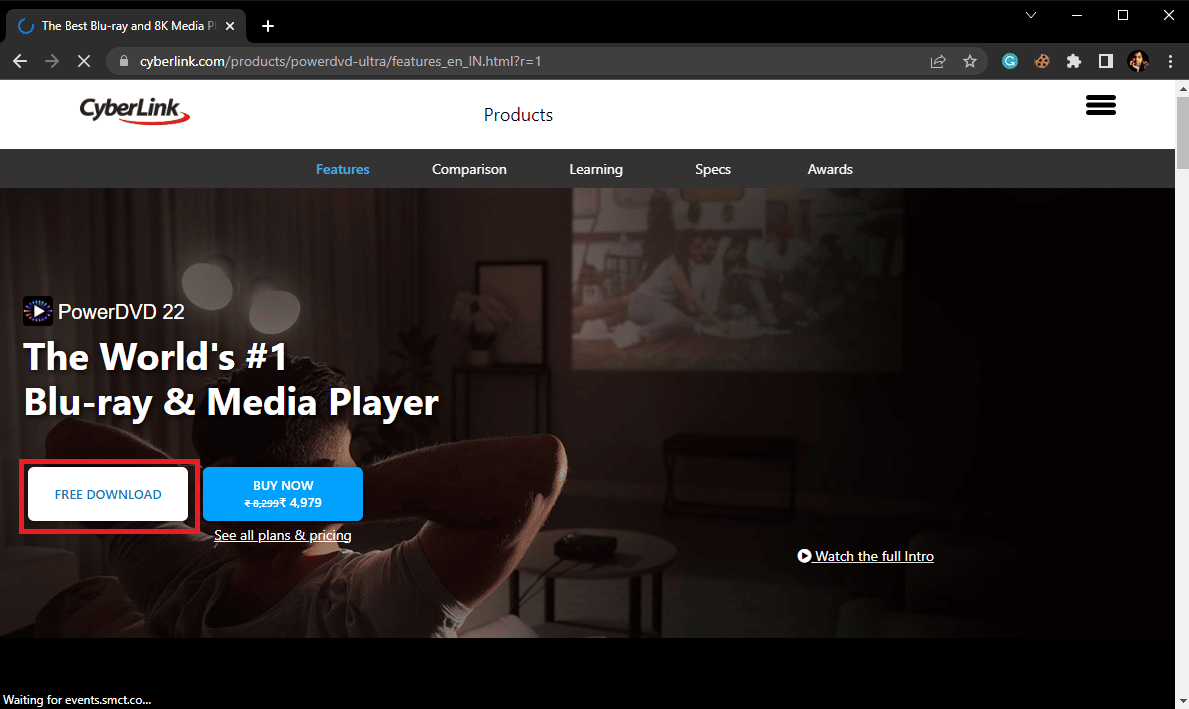Open a new browser tab
This screenshot has height=709, width=1189.
pos(268,26)
